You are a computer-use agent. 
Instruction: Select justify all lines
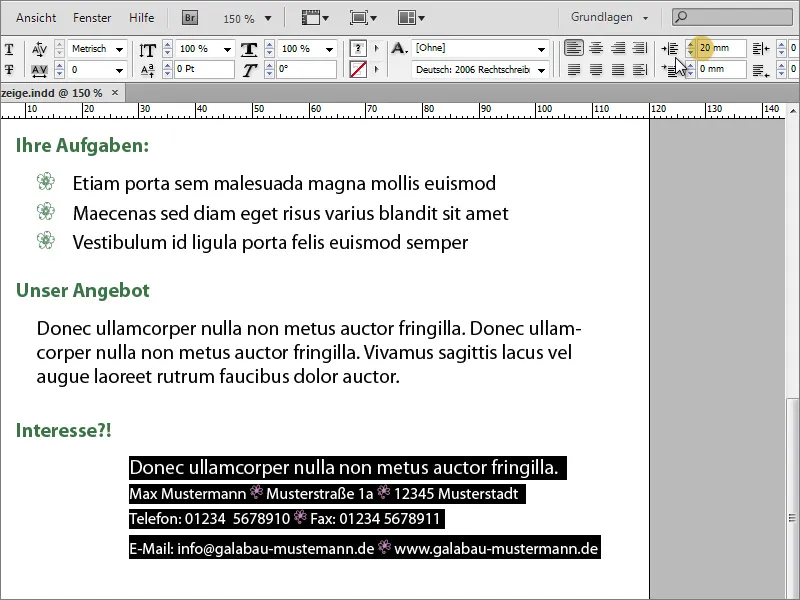(618, 69)
